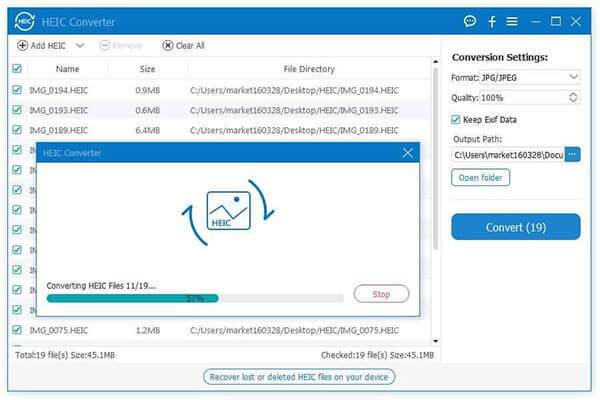Click the Size column header
The image size is (600, 400).
(147, 69)
